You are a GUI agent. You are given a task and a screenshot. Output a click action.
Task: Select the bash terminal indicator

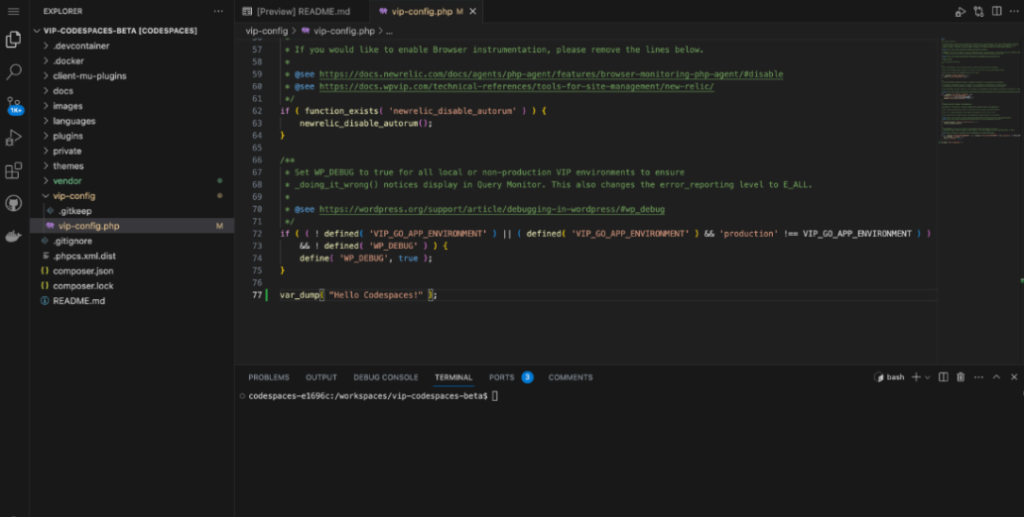tap(889, 377)
